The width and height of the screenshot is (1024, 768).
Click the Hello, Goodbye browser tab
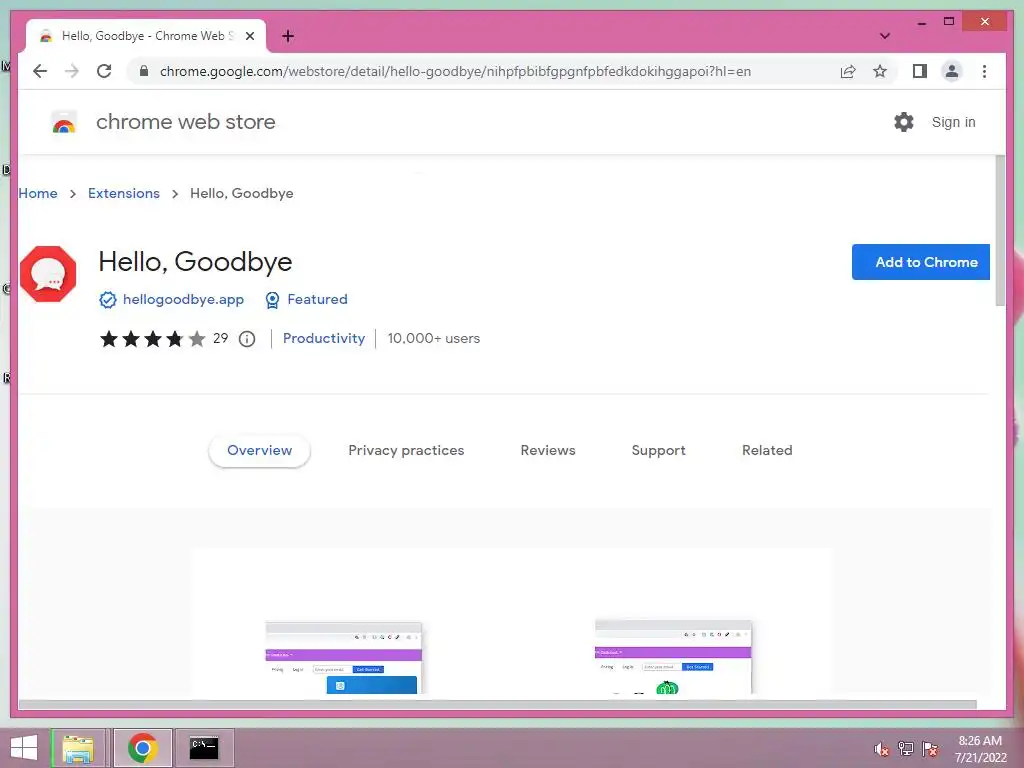146,36
